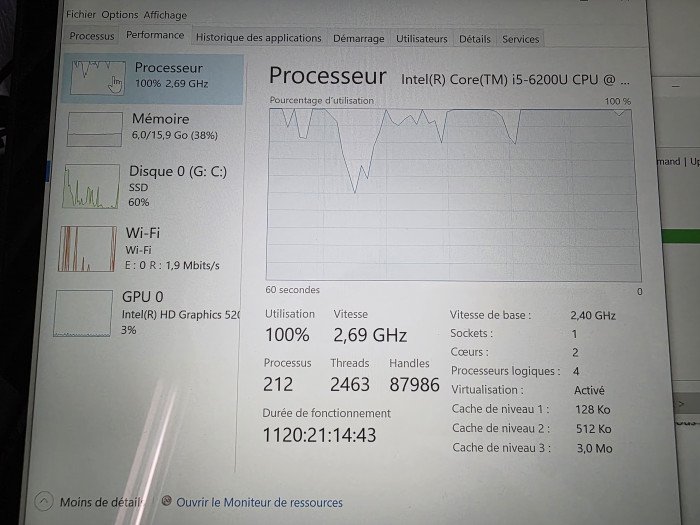Viewport: 700px width, 525px height.
Task: Click the Moins de détails label
Action: [101, 503]
